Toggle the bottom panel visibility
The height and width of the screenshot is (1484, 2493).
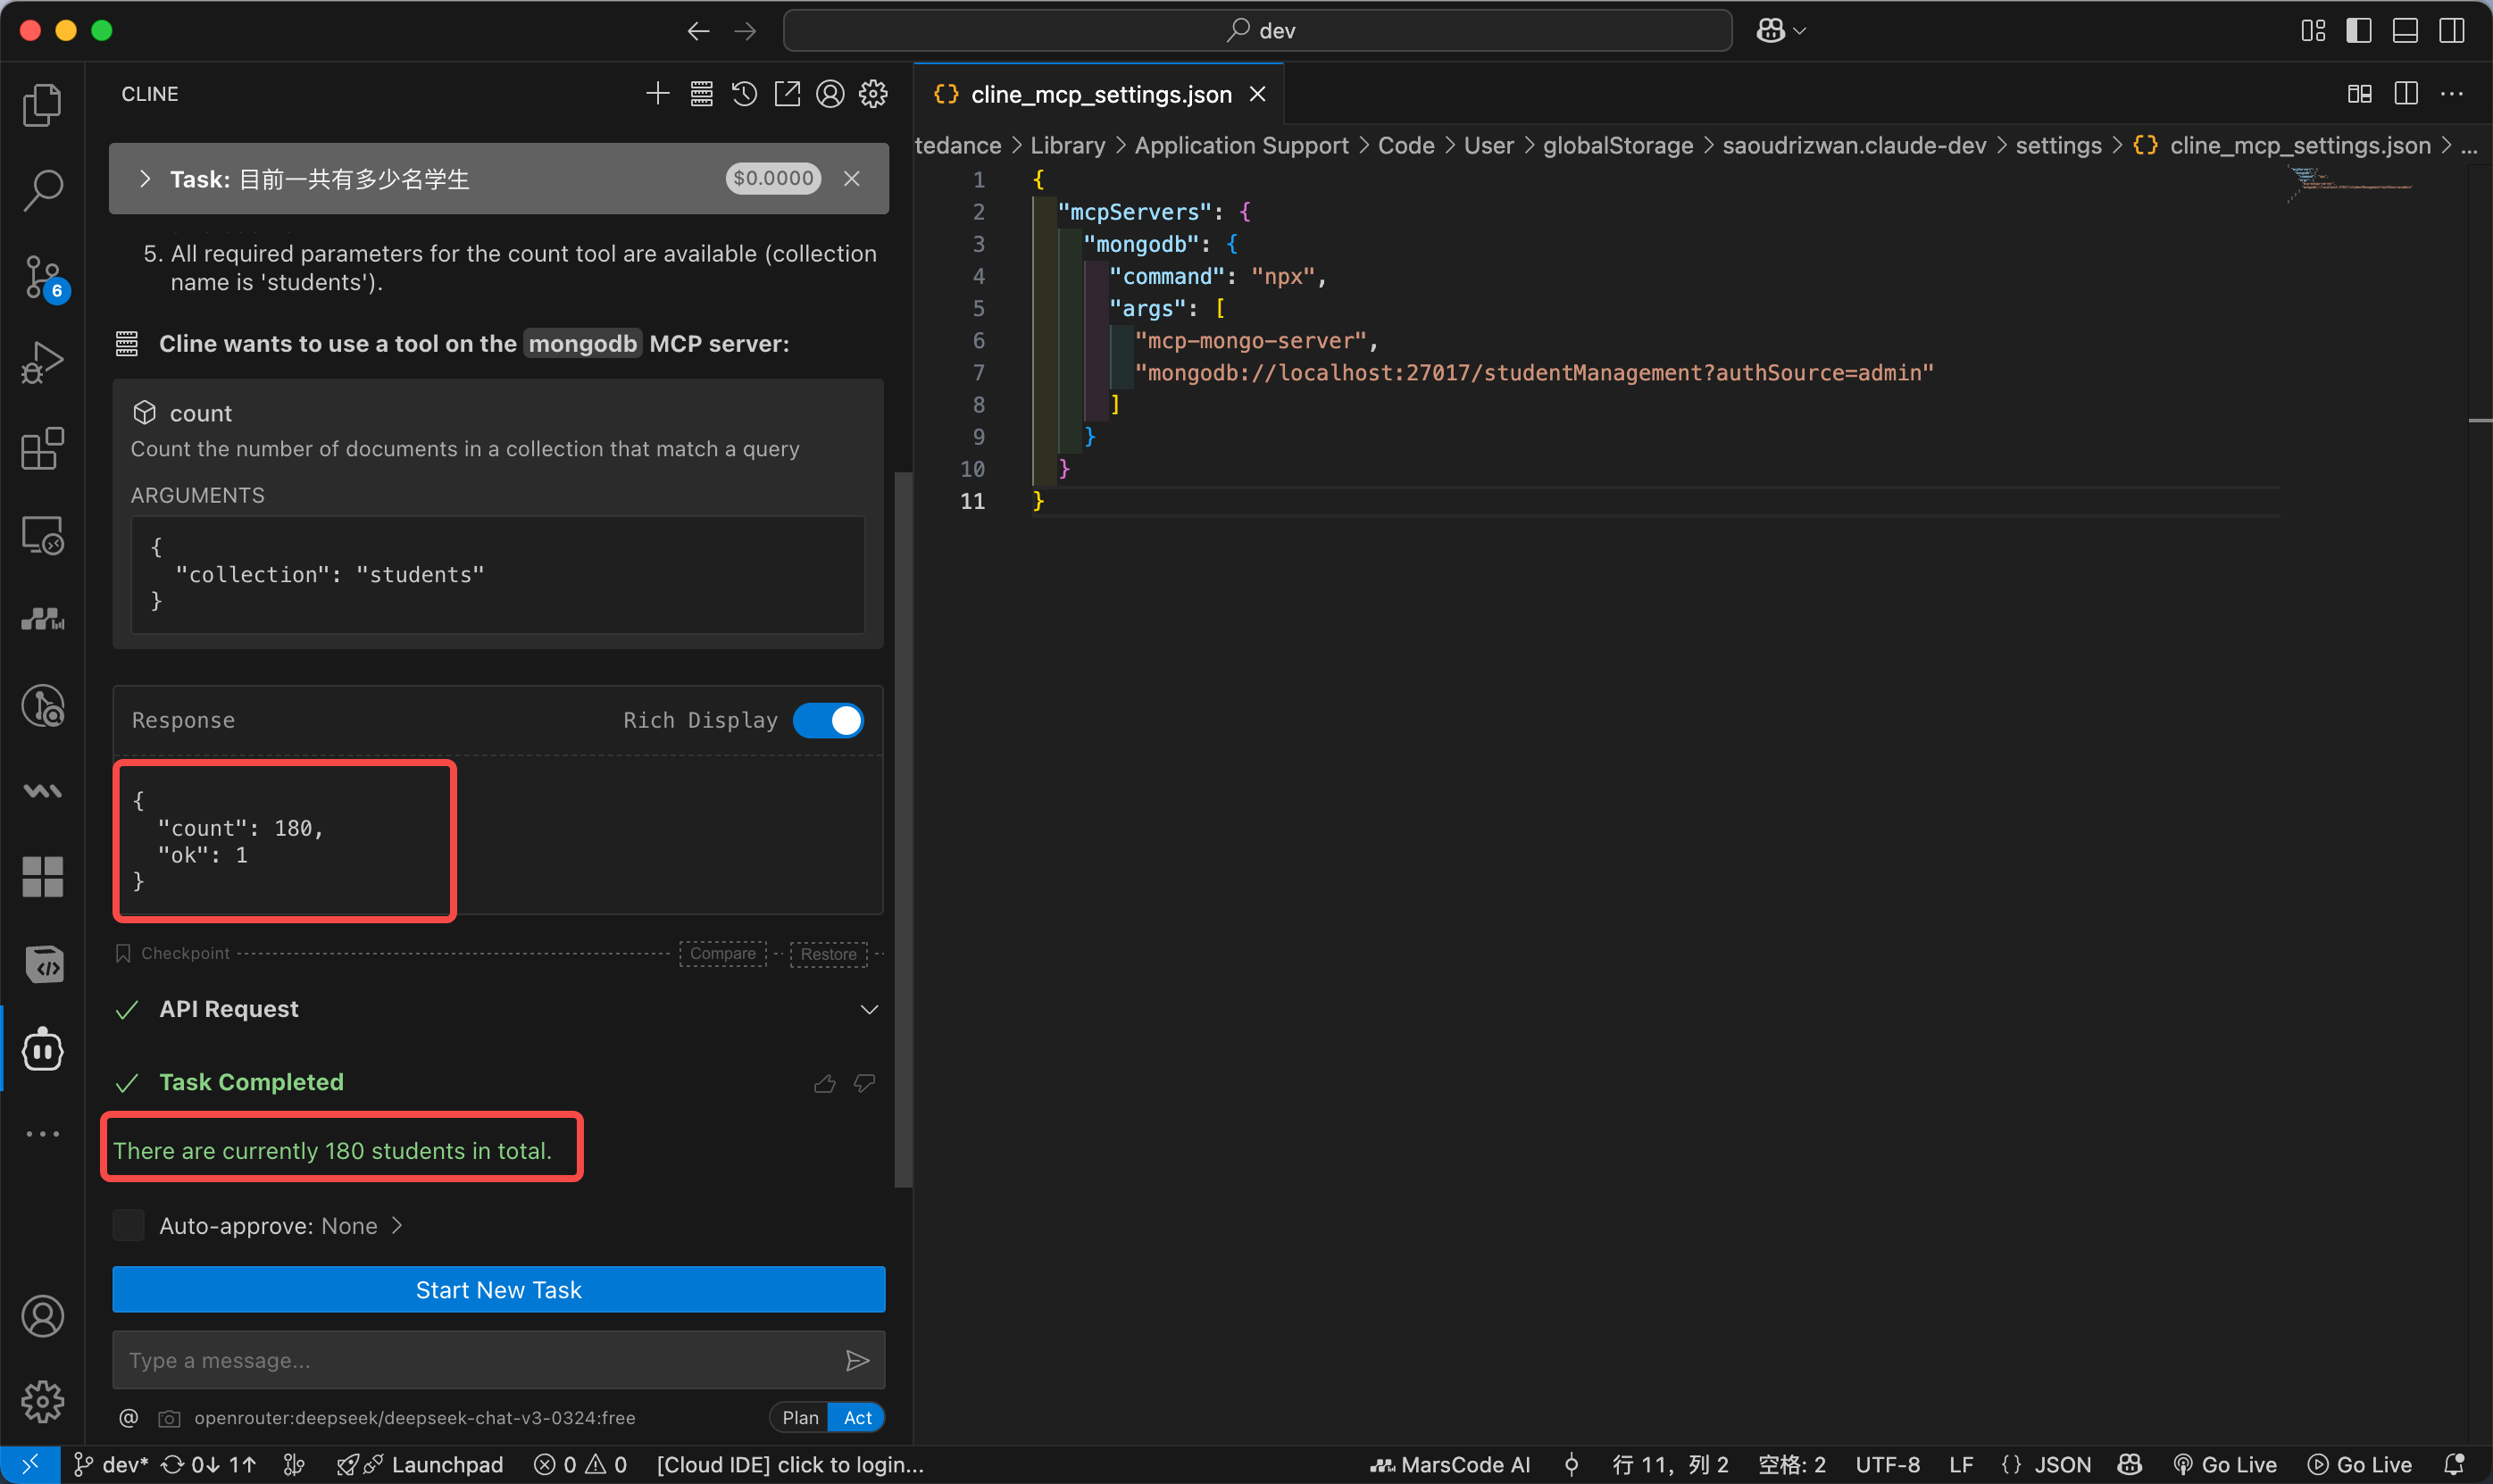tap(2405, 31)
